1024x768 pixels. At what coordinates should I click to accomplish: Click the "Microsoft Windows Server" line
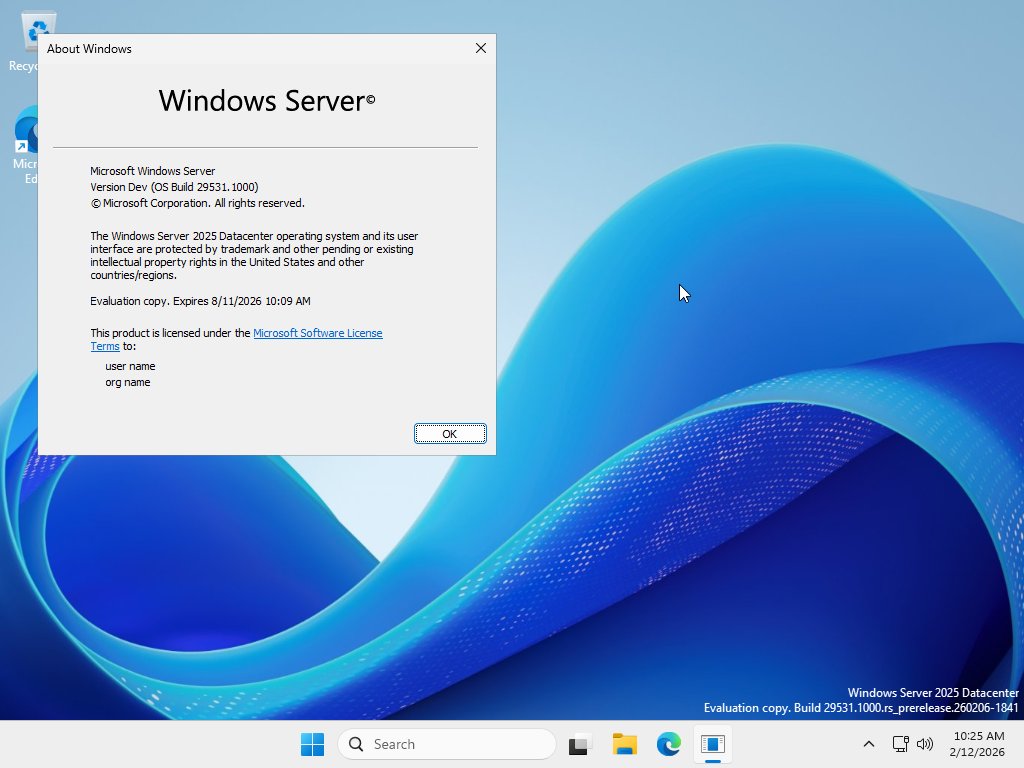pos(153,171)
